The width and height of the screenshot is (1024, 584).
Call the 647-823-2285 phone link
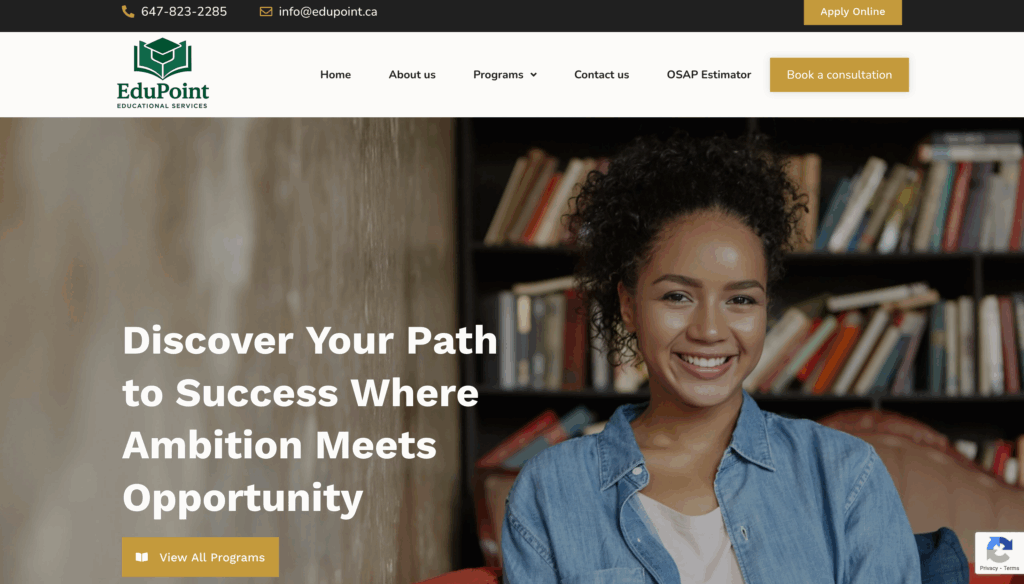click(x=184, y=12)
